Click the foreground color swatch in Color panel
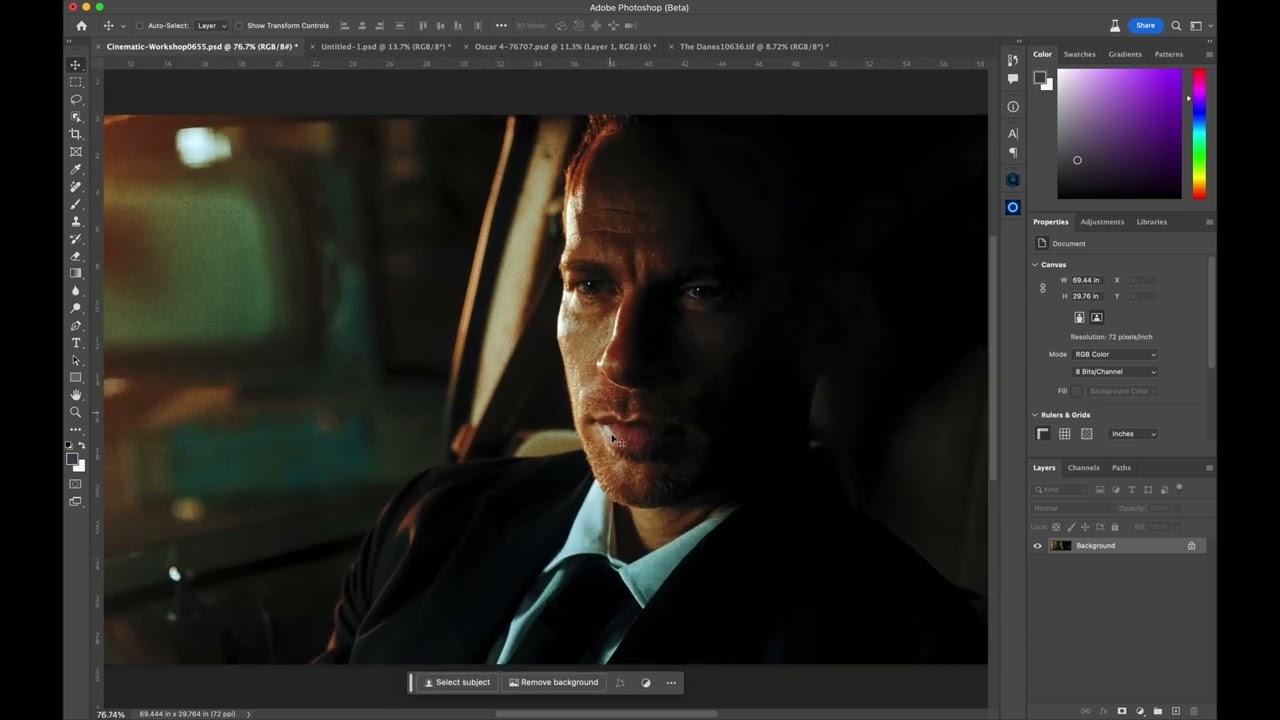Screen dimensions: 1280x720 1040,78
